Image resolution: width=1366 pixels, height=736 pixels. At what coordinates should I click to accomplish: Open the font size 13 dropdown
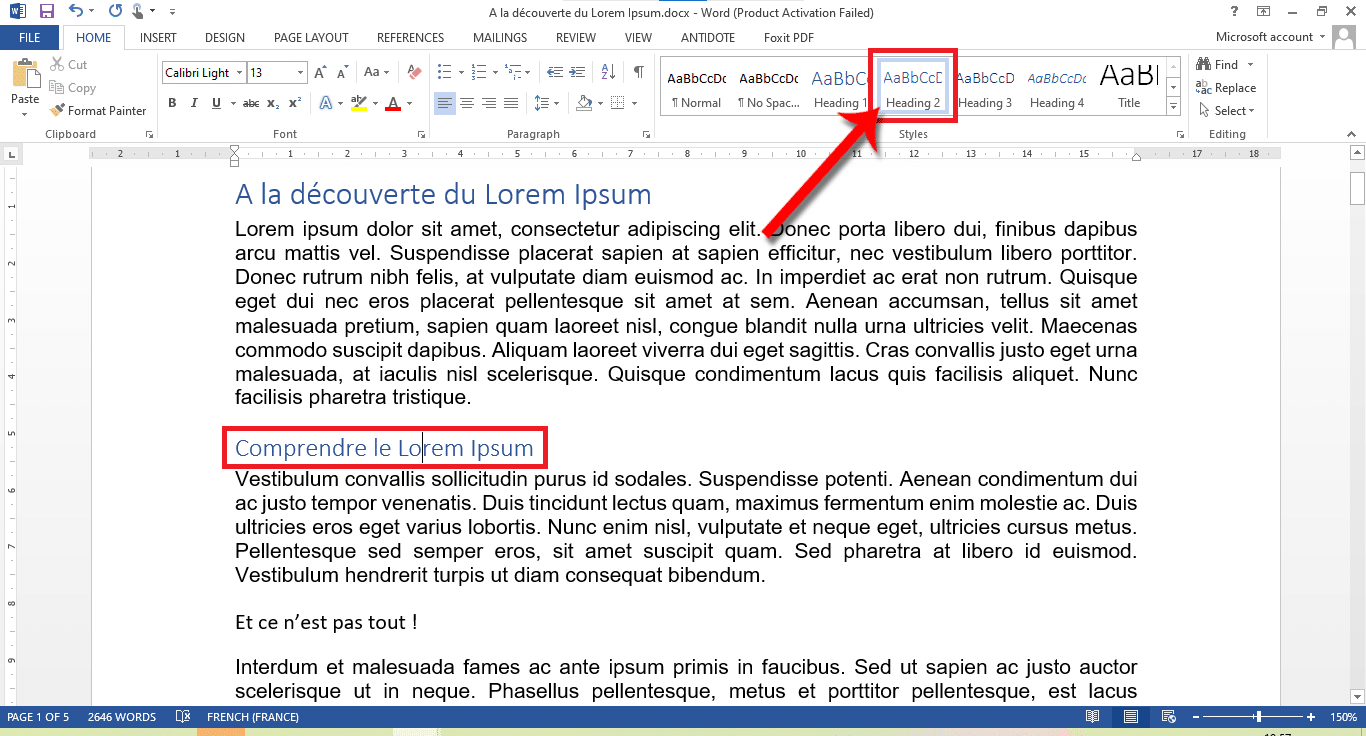[x=301, y=73]
